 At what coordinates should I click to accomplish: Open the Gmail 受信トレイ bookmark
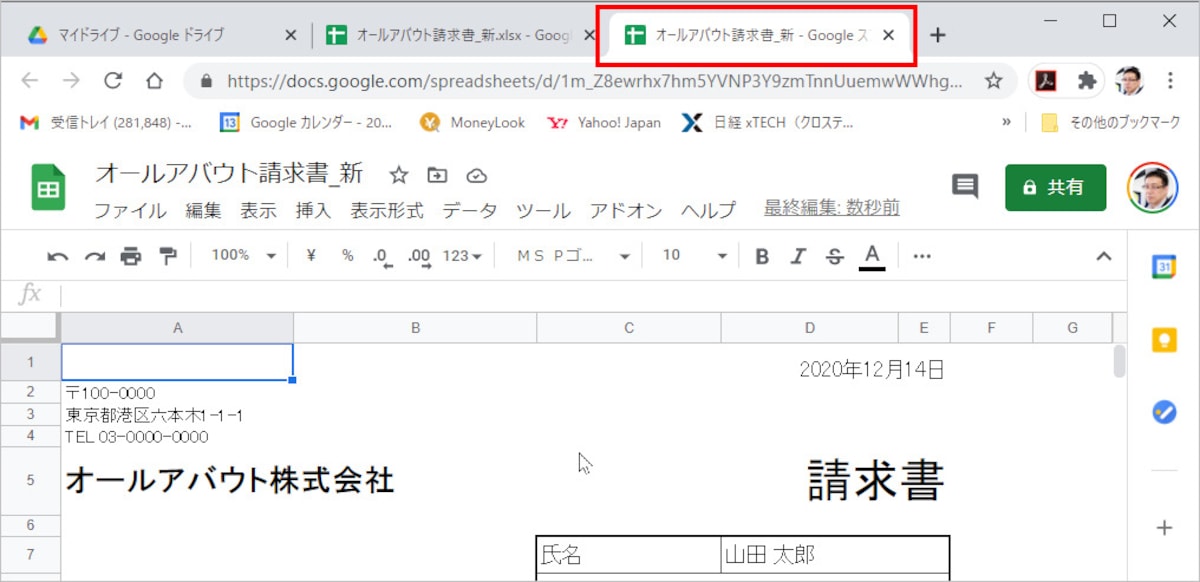pyautogui.click(x=107, y=122)
